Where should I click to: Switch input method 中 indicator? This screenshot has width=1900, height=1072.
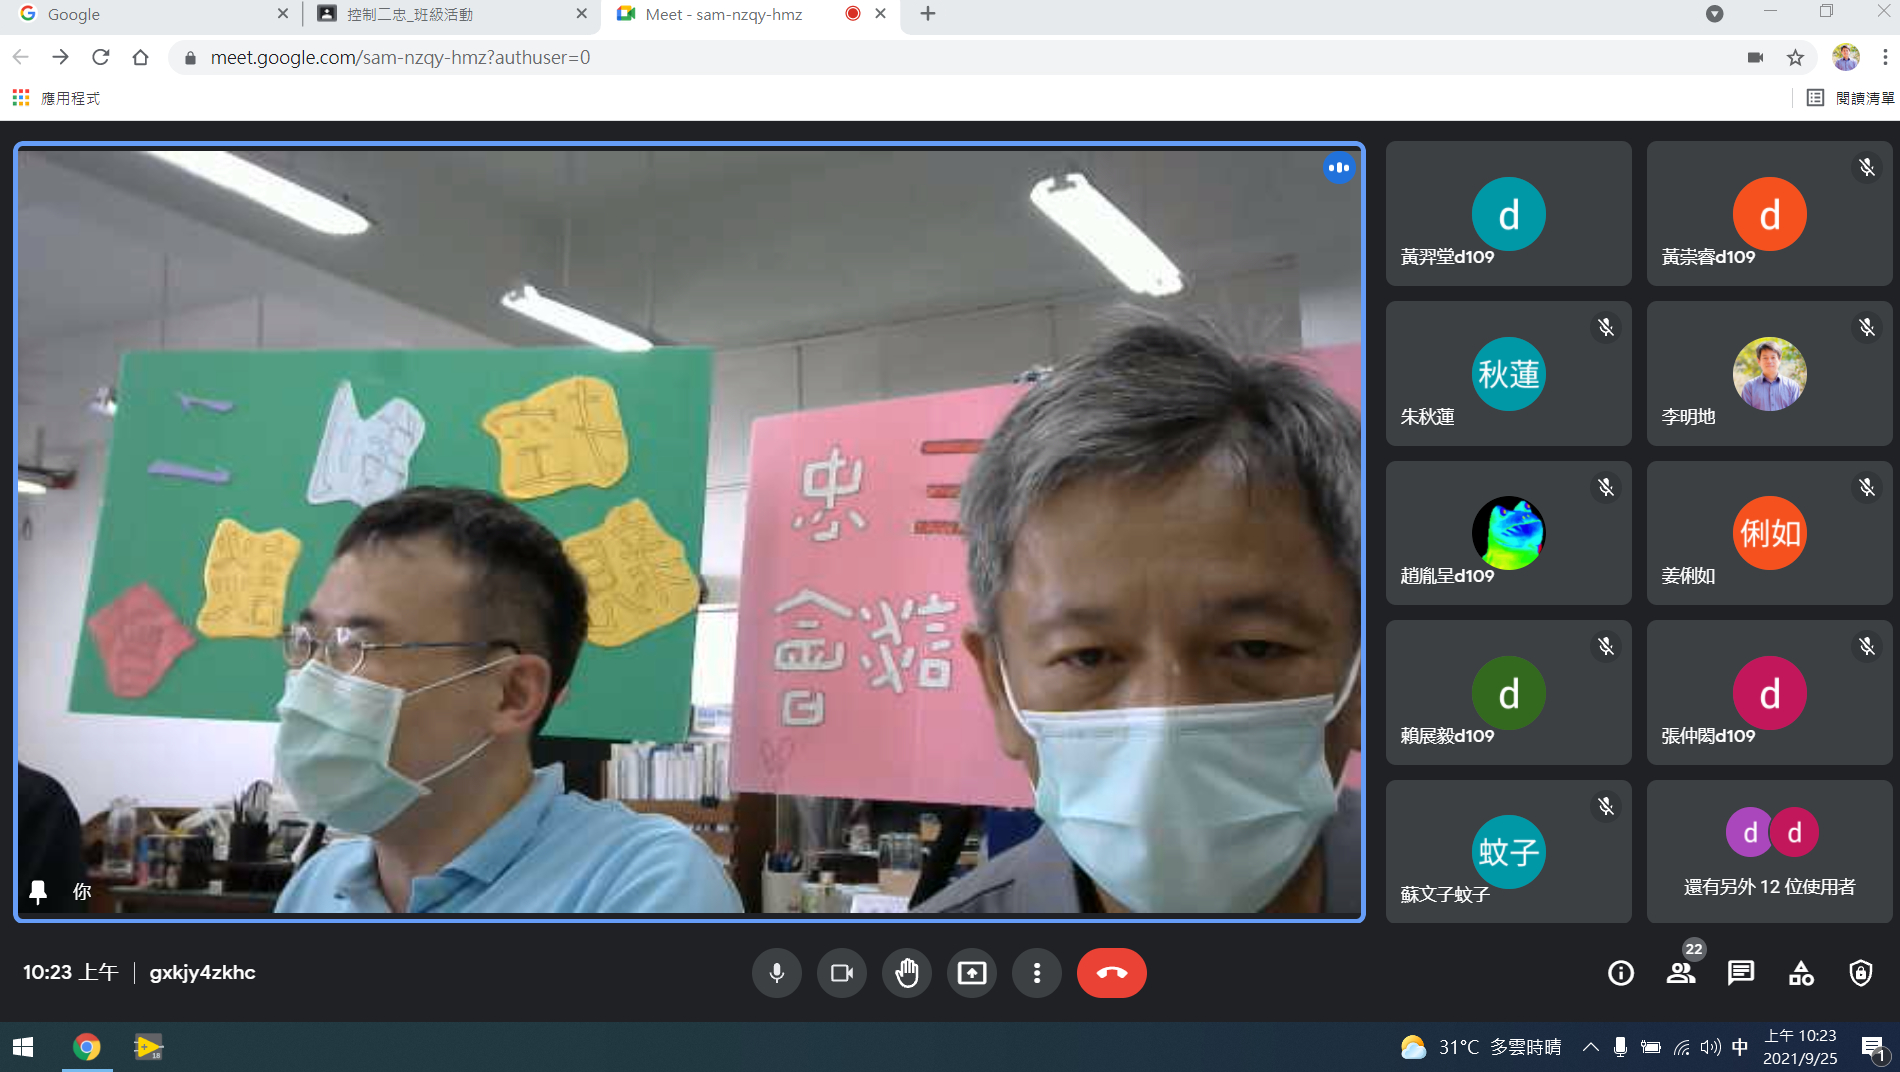[1740, 1047]
